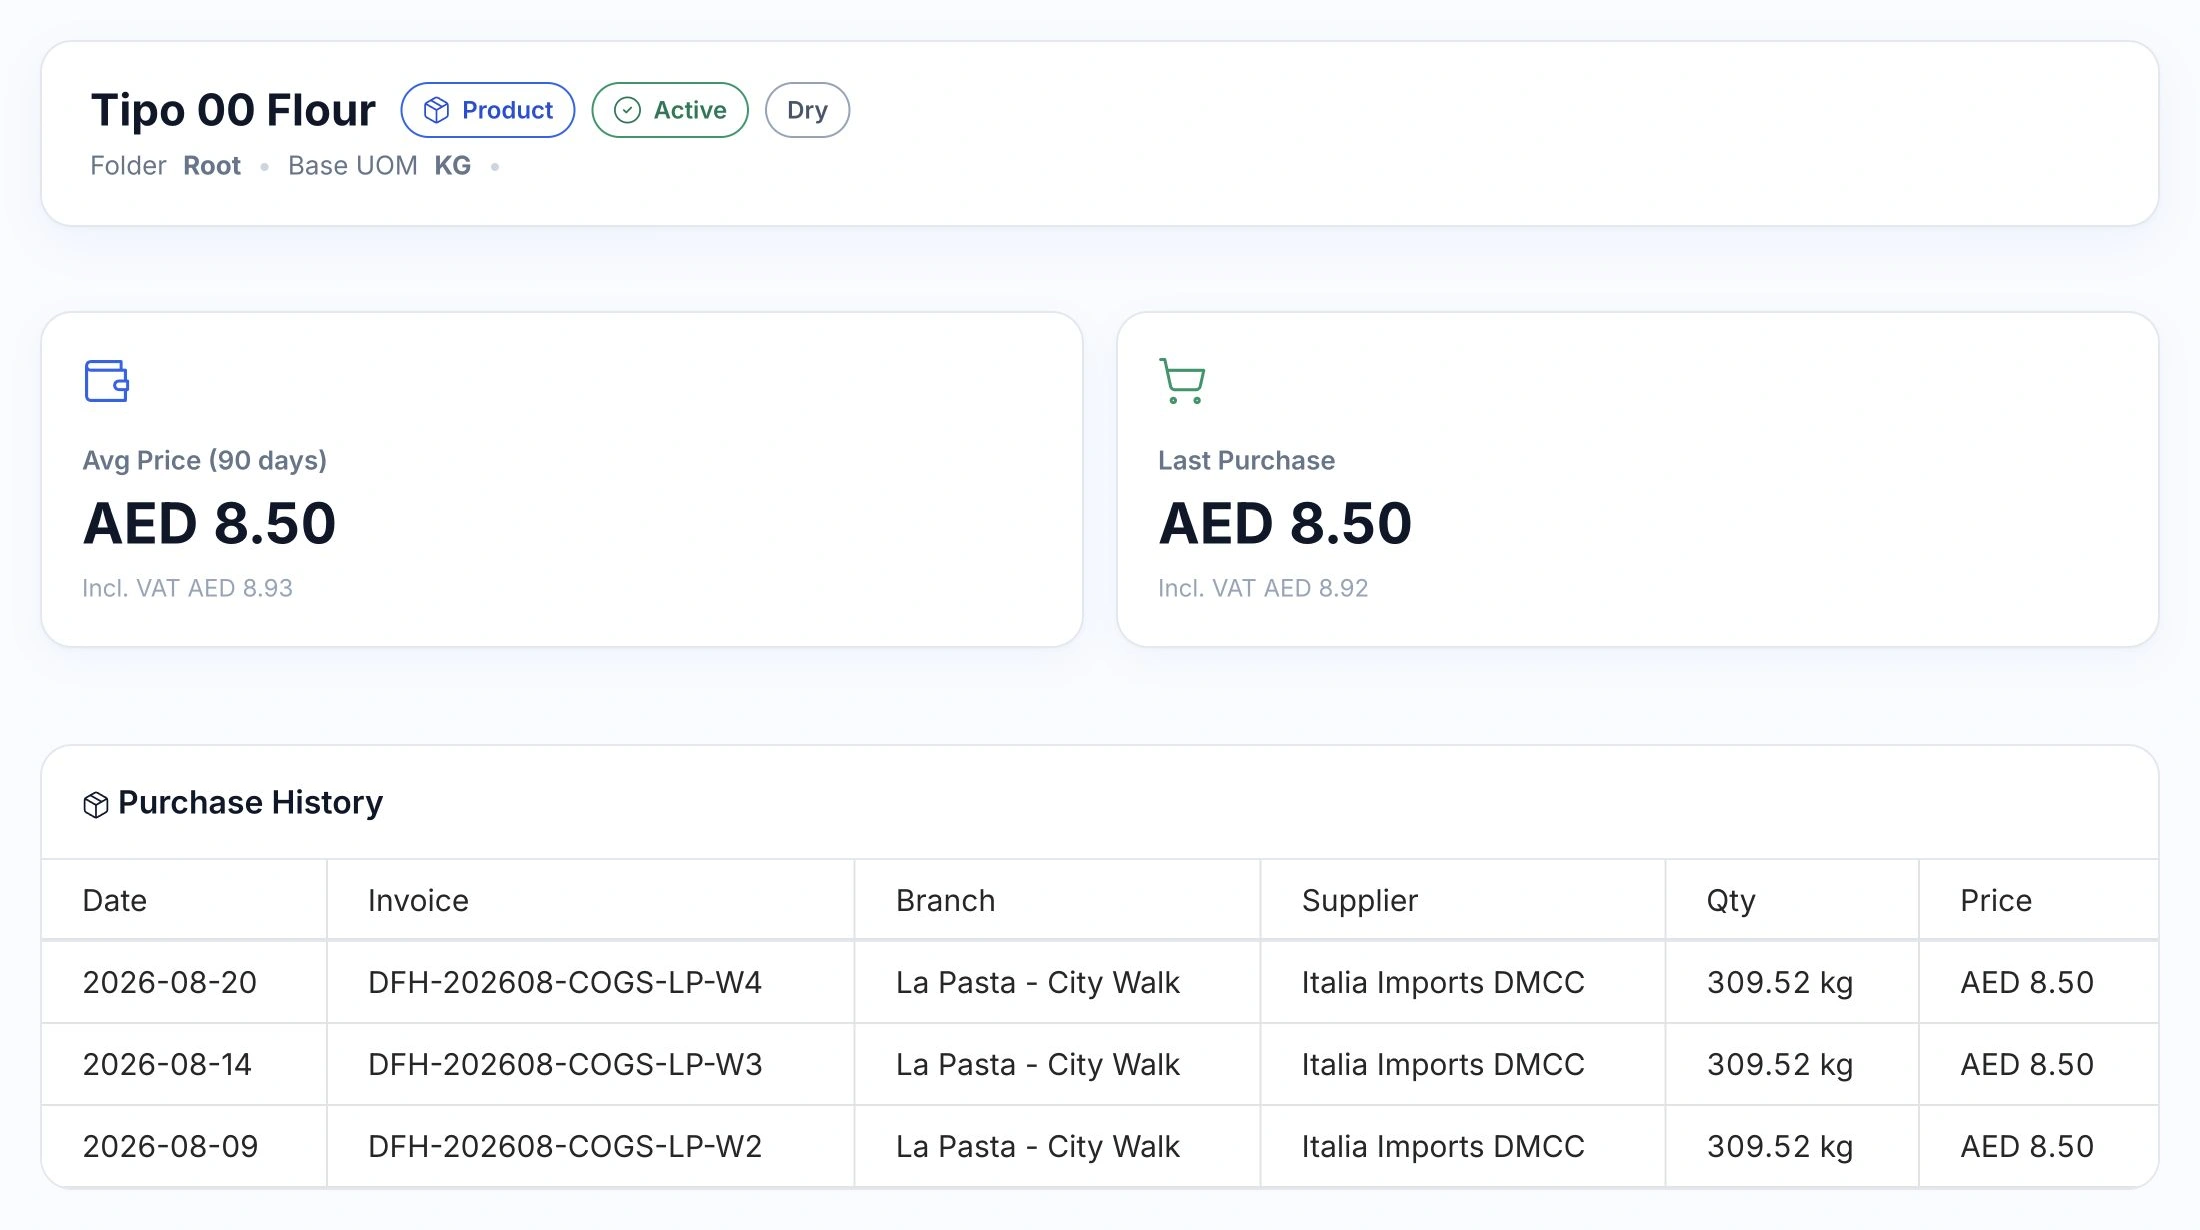
Task: Click Incl. VAT AED 8.93 text
Action: 188,588
